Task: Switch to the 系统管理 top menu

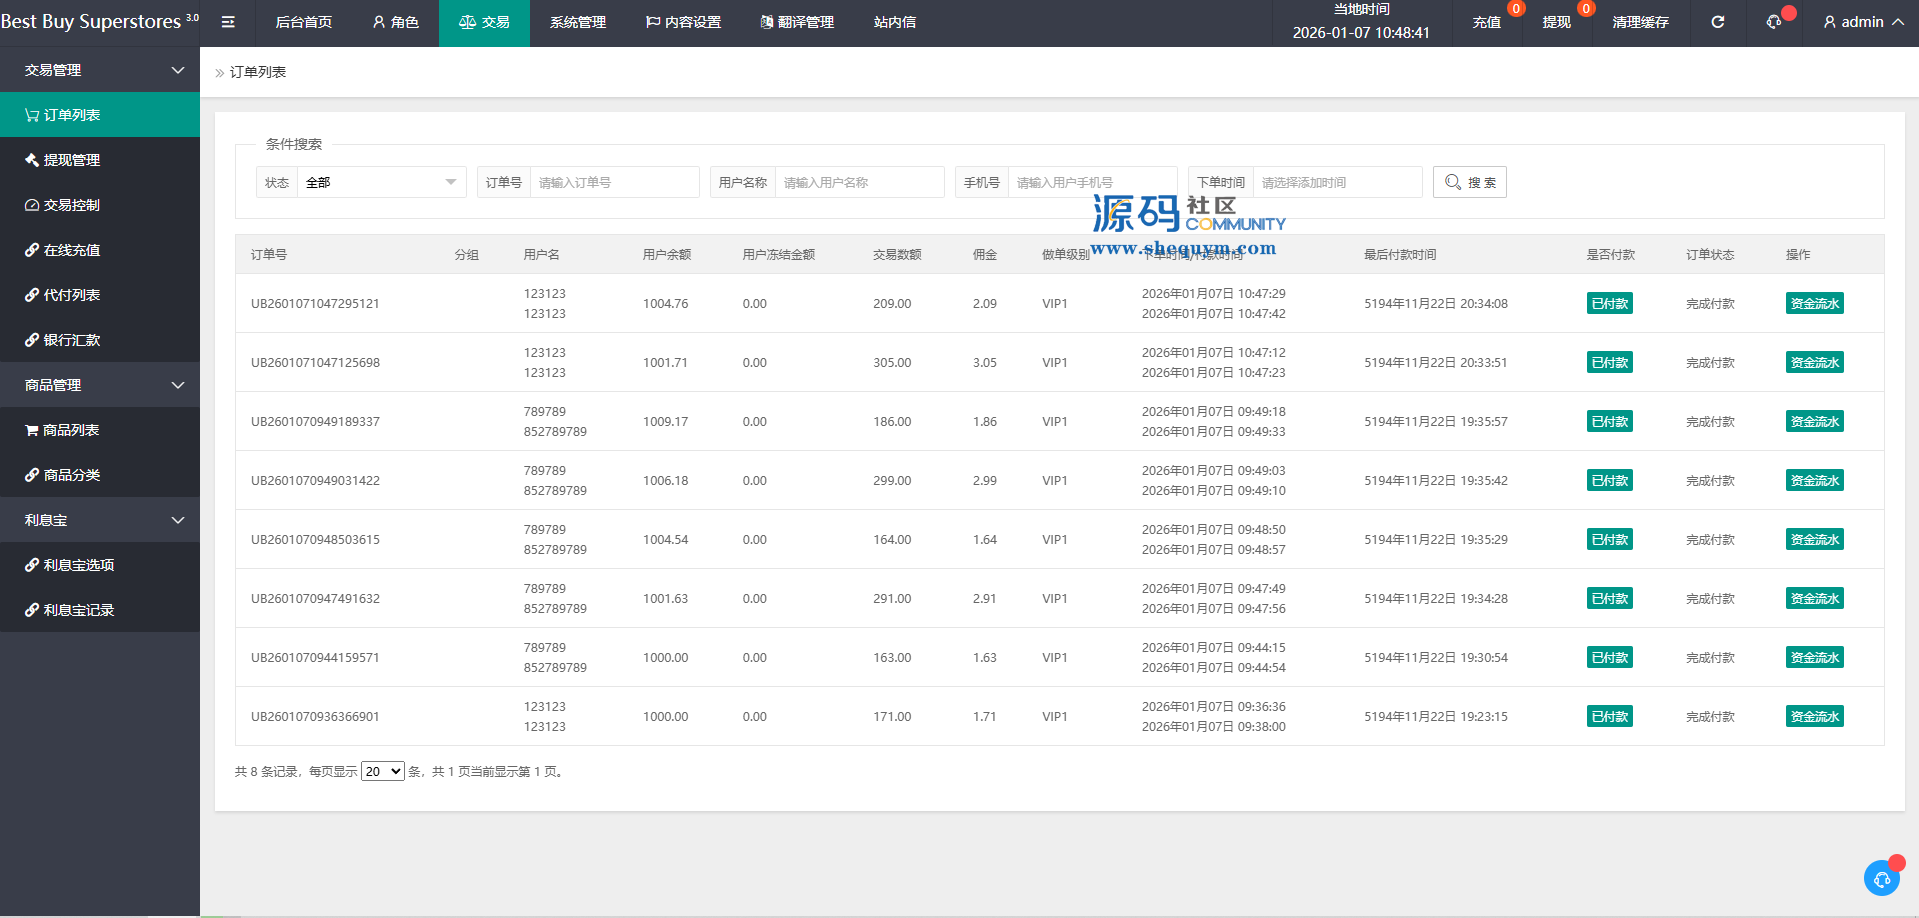Action: click(x=577, y=22)
